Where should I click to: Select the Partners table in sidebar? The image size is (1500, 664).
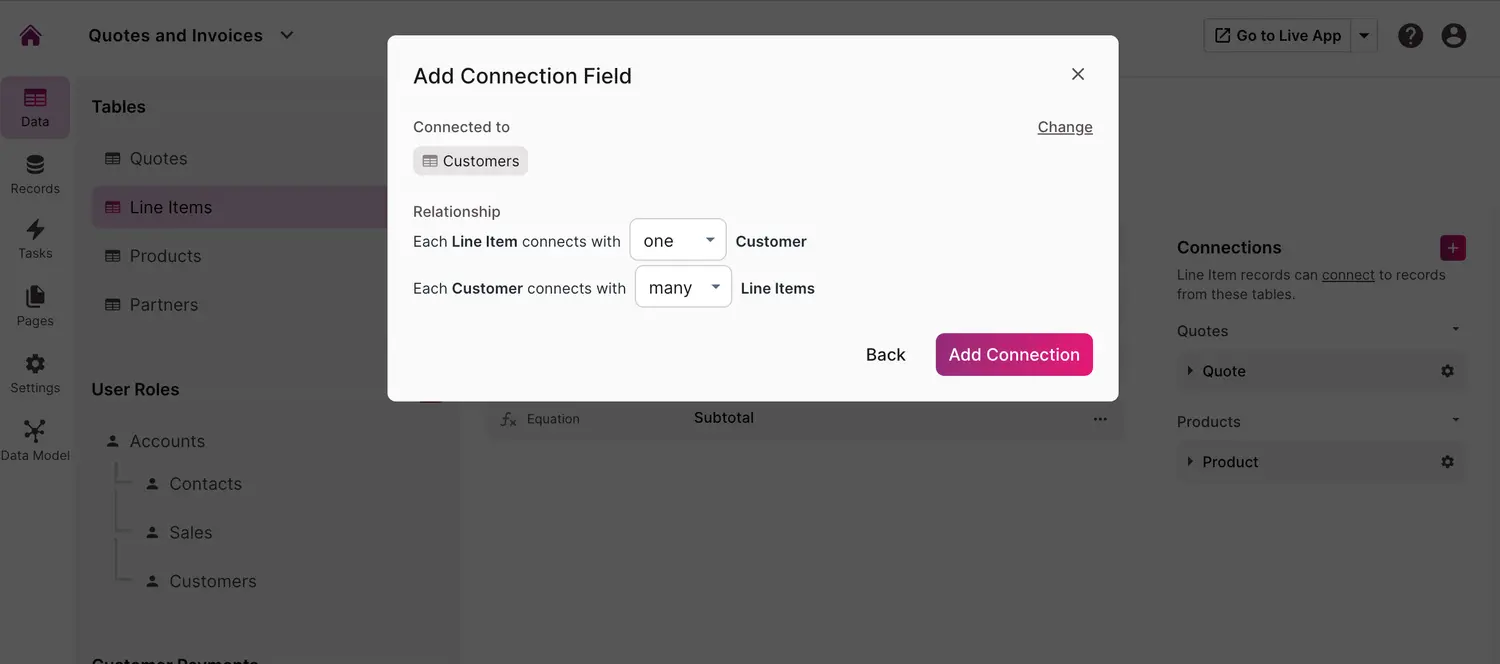(x=163, y=305)
